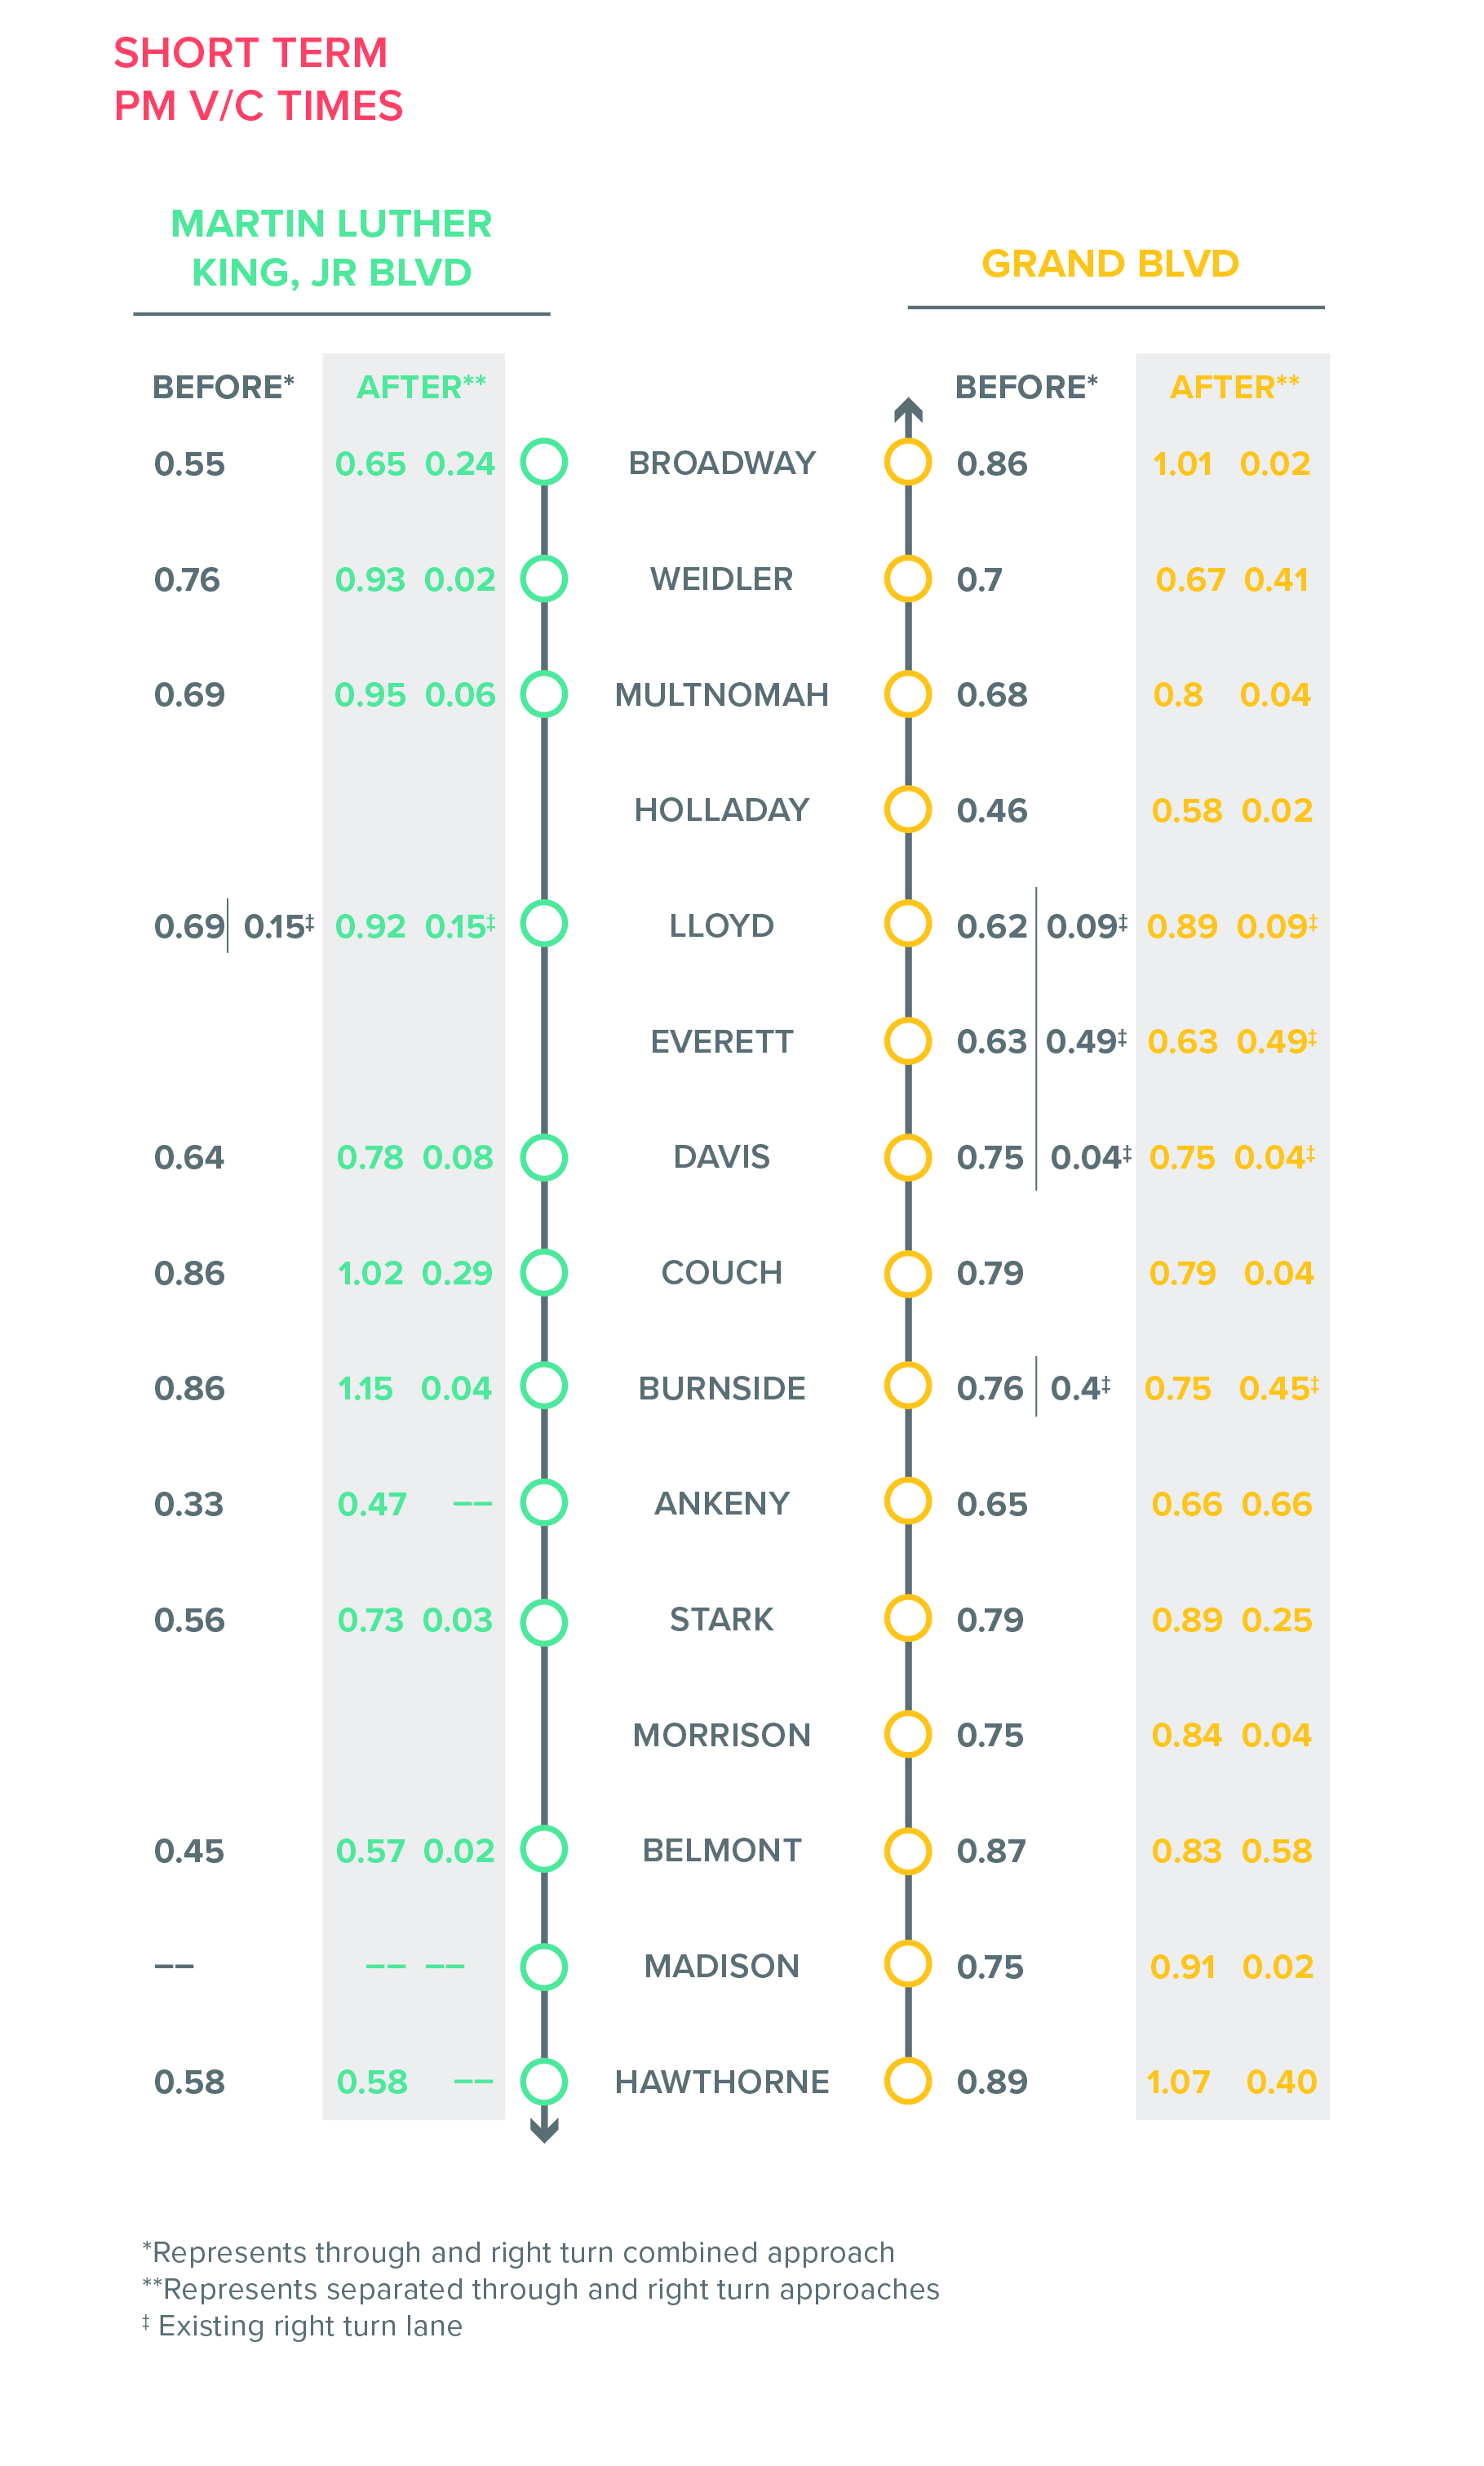Click the Short Term PM V/C Times title
This screenshot has height=2466, width=1484.
pos(258,79)
